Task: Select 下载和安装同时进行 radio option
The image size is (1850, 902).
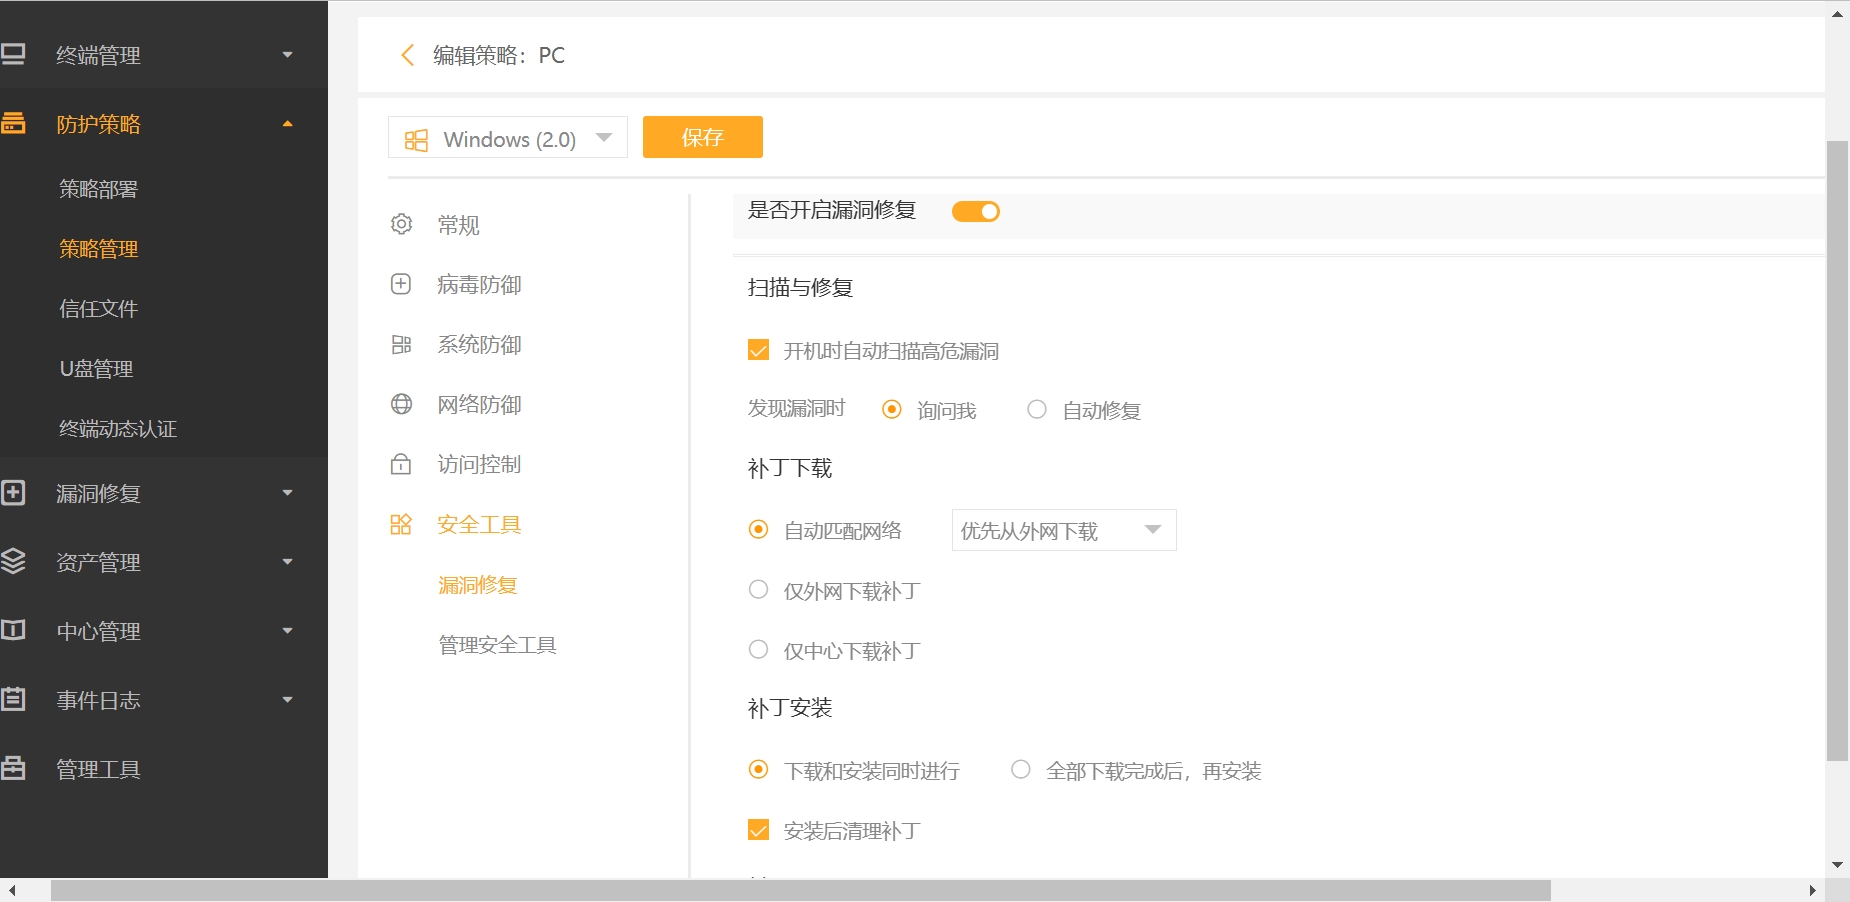Action: pos(759,769)
